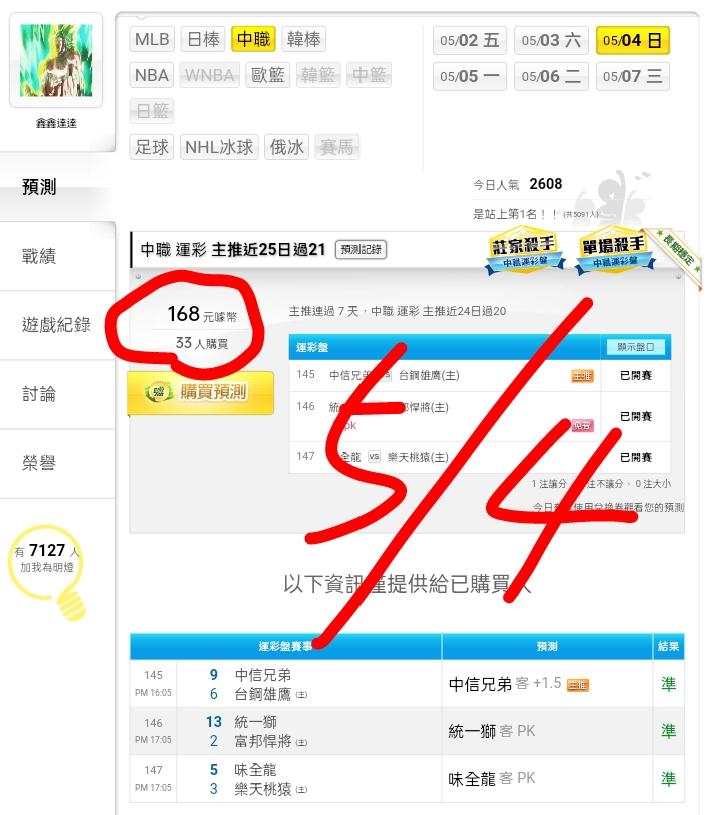This screenshot has height=815, width=720.
Task: Select date 05/04 日
Action: pos(633,41)
